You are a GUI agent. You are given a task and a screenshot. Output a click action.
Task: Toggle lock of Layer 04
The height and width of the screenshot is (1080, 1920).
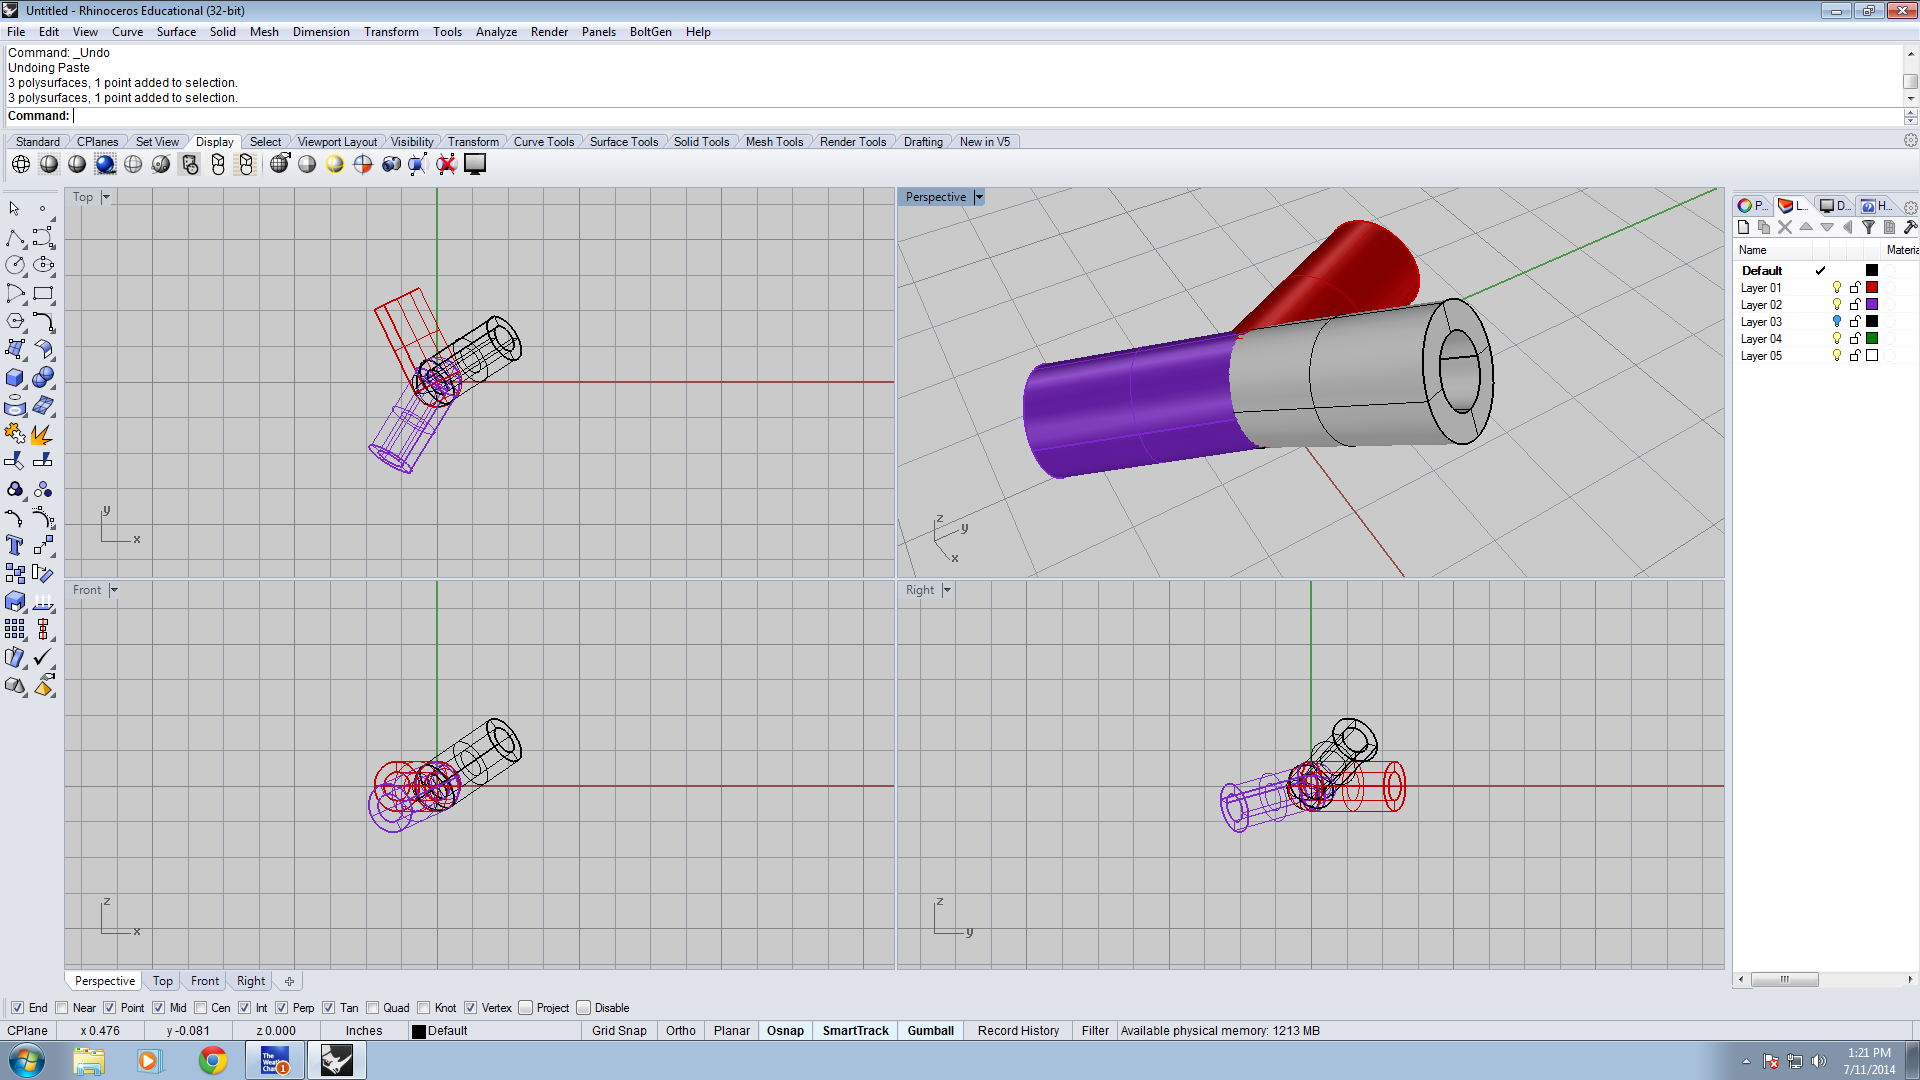coord(1855,339)
